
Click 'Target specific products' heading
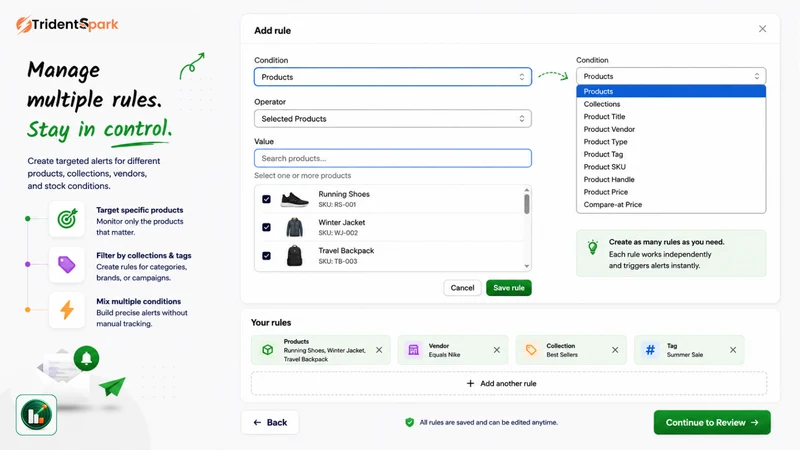pyautogui.click(x=140, y=210)
